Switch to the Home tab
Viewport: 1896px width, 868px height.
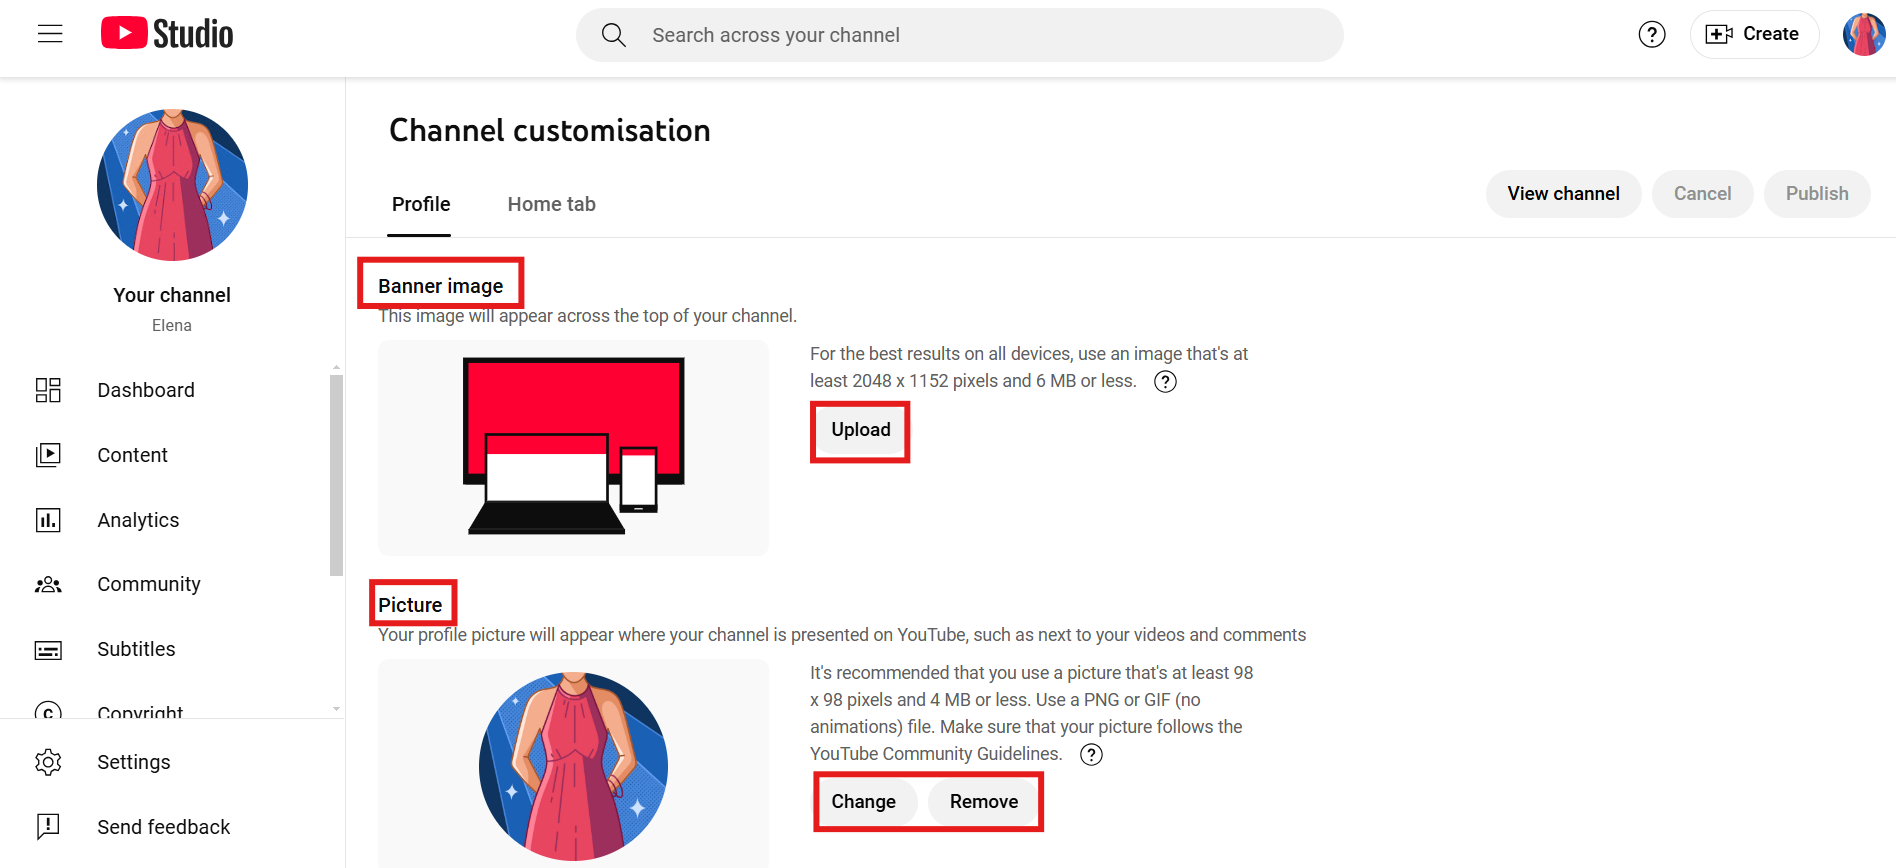[551, 204]
